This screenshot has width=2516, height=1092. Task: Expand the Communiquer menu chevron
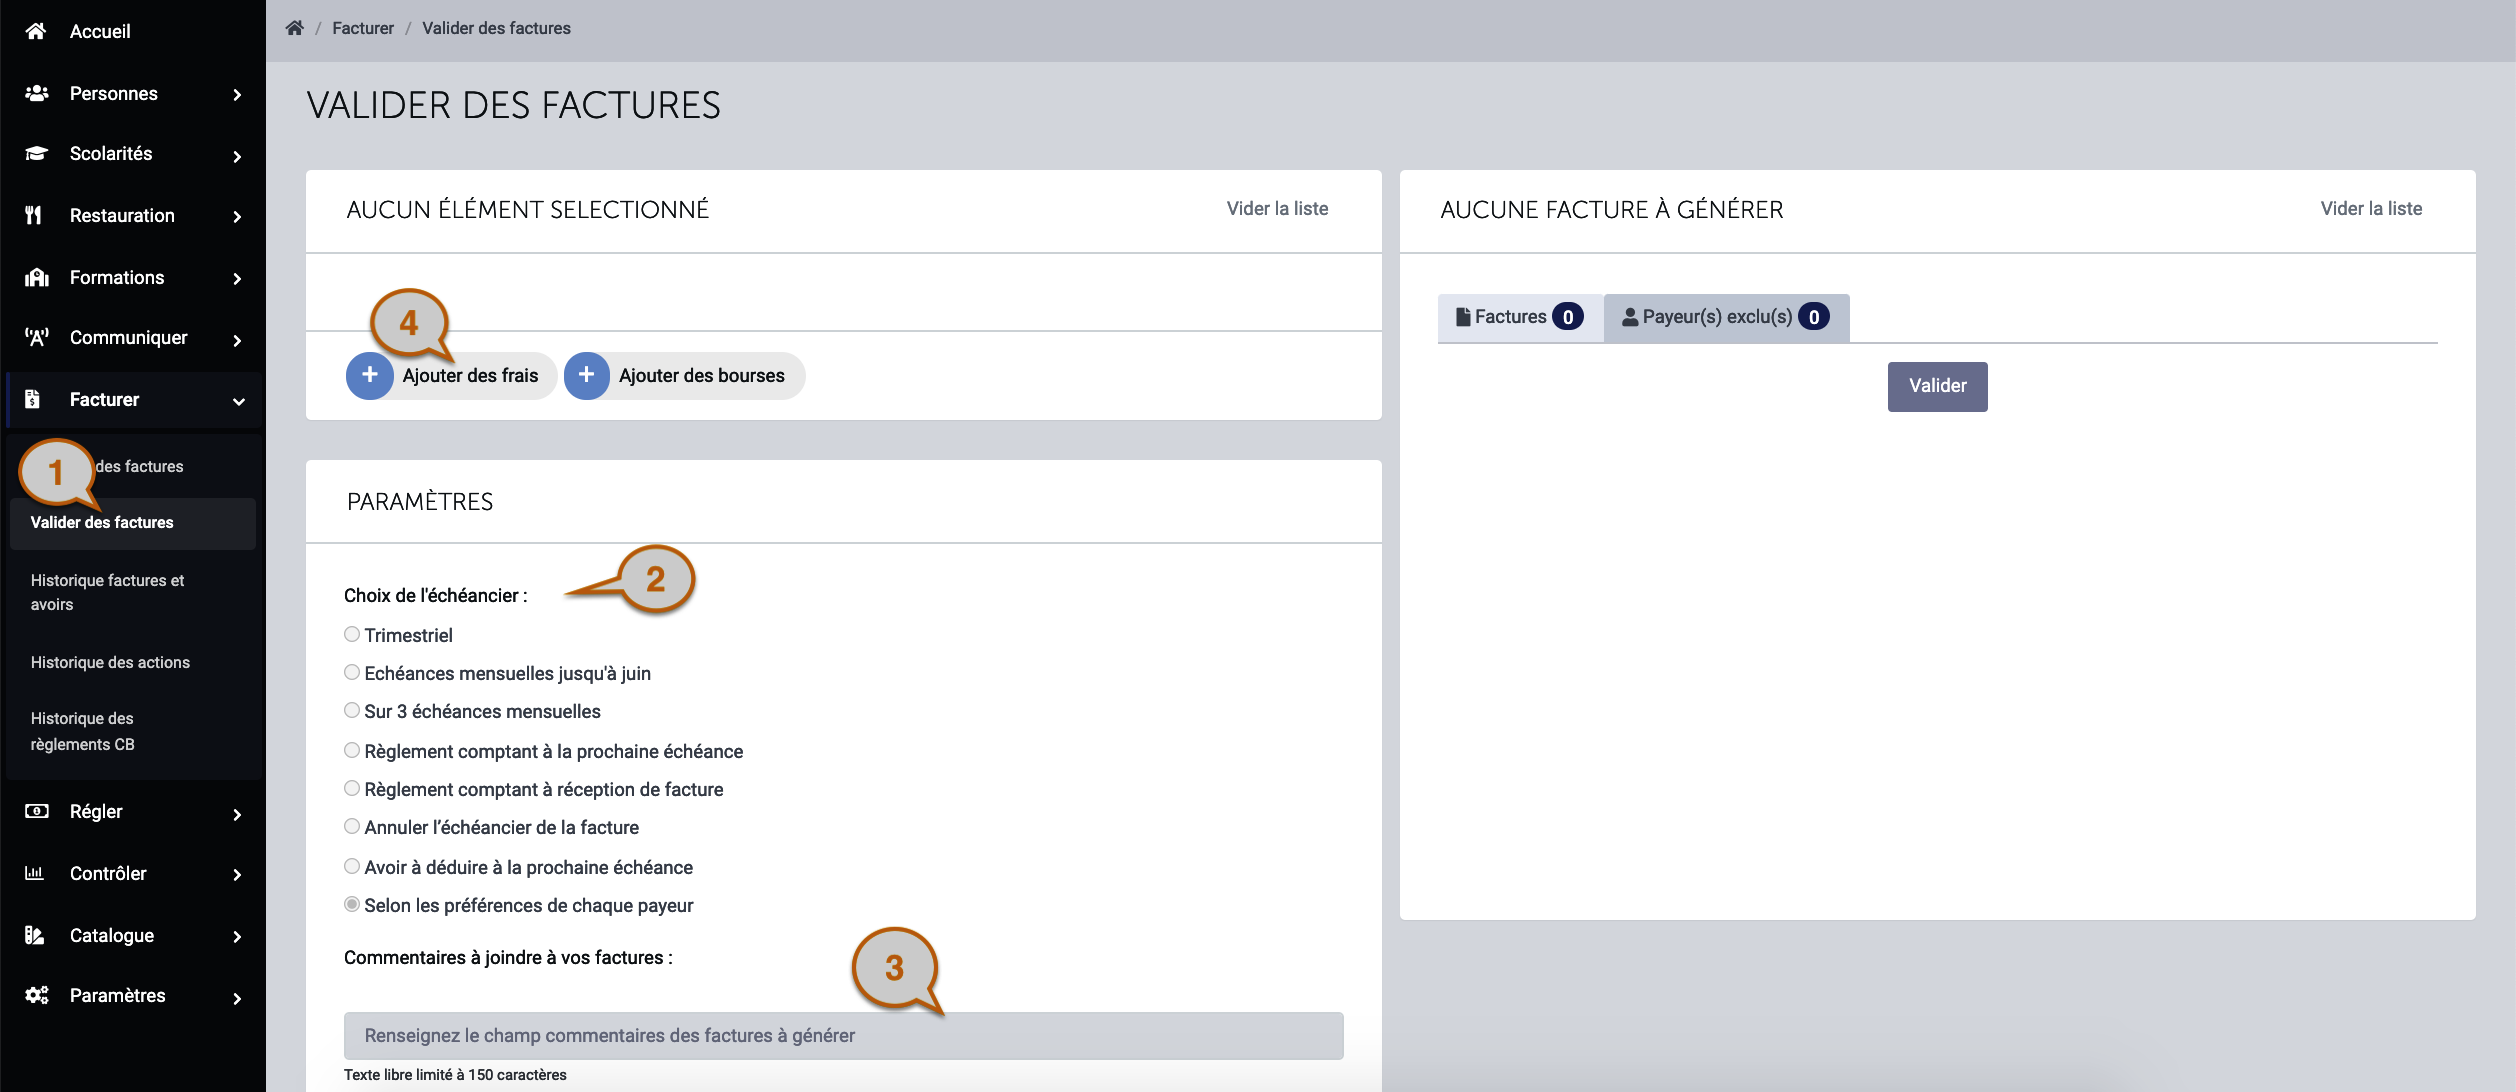pyautogui.click(x=237, y=340)
